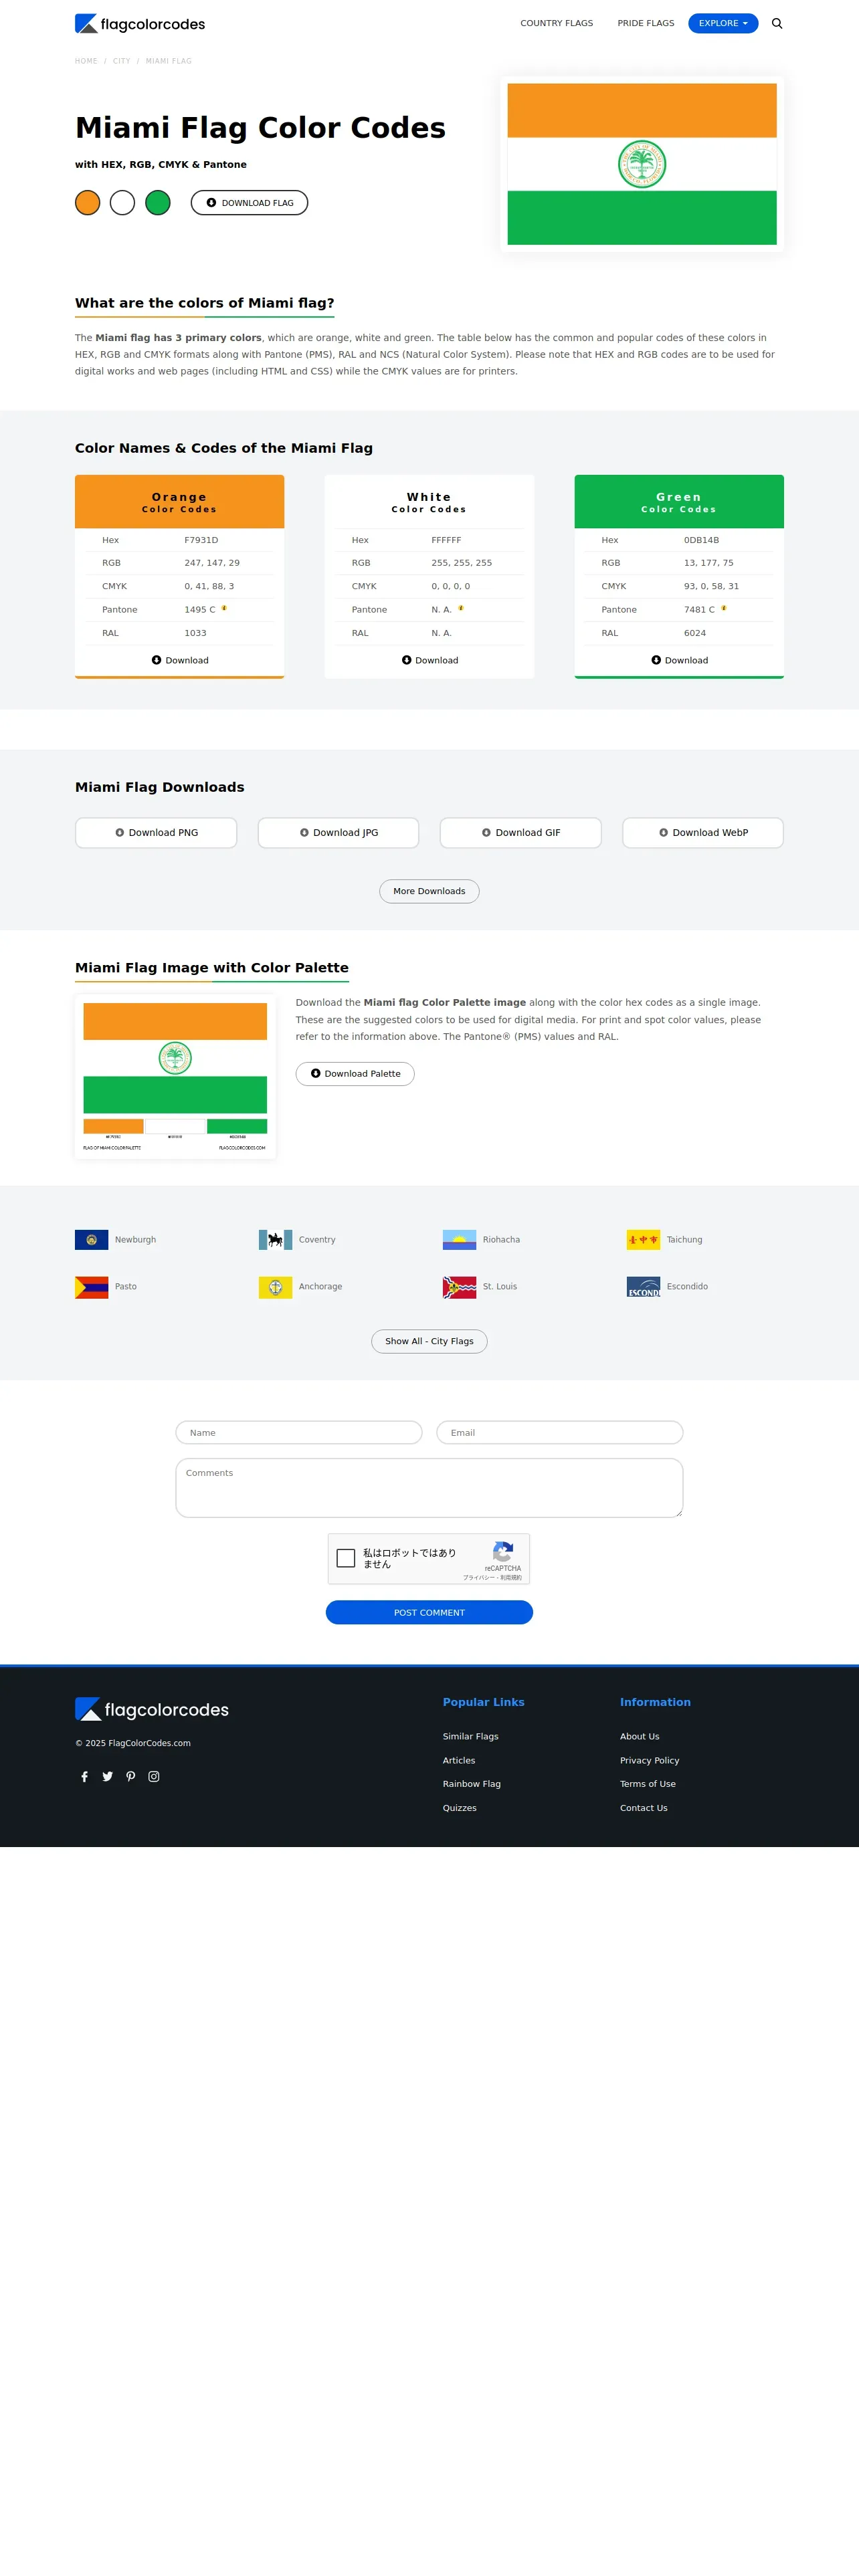
Task: Open the Coventry flag icon
Action: [x=275, y=1240]
